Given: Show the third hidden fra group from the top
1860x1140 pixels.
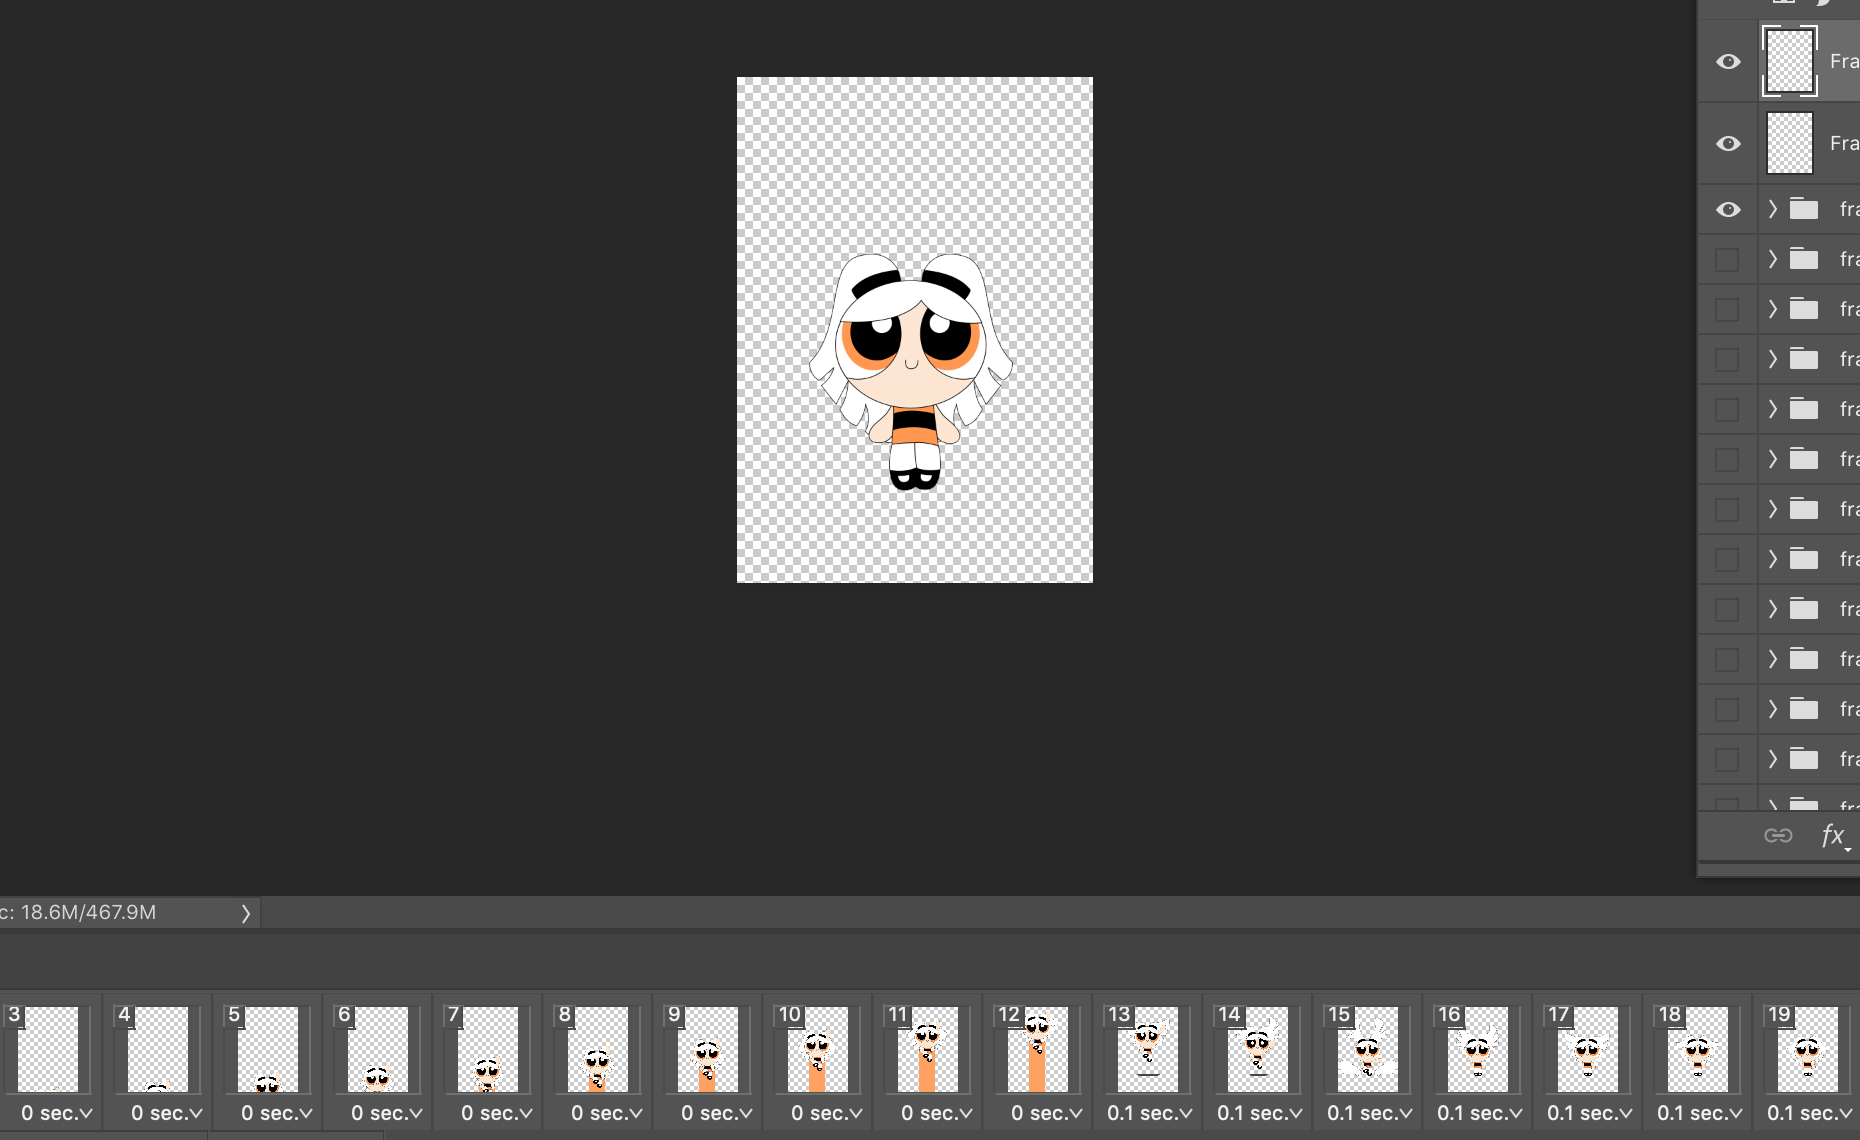Looking at the screenshot, I should tap(1727, 360).
